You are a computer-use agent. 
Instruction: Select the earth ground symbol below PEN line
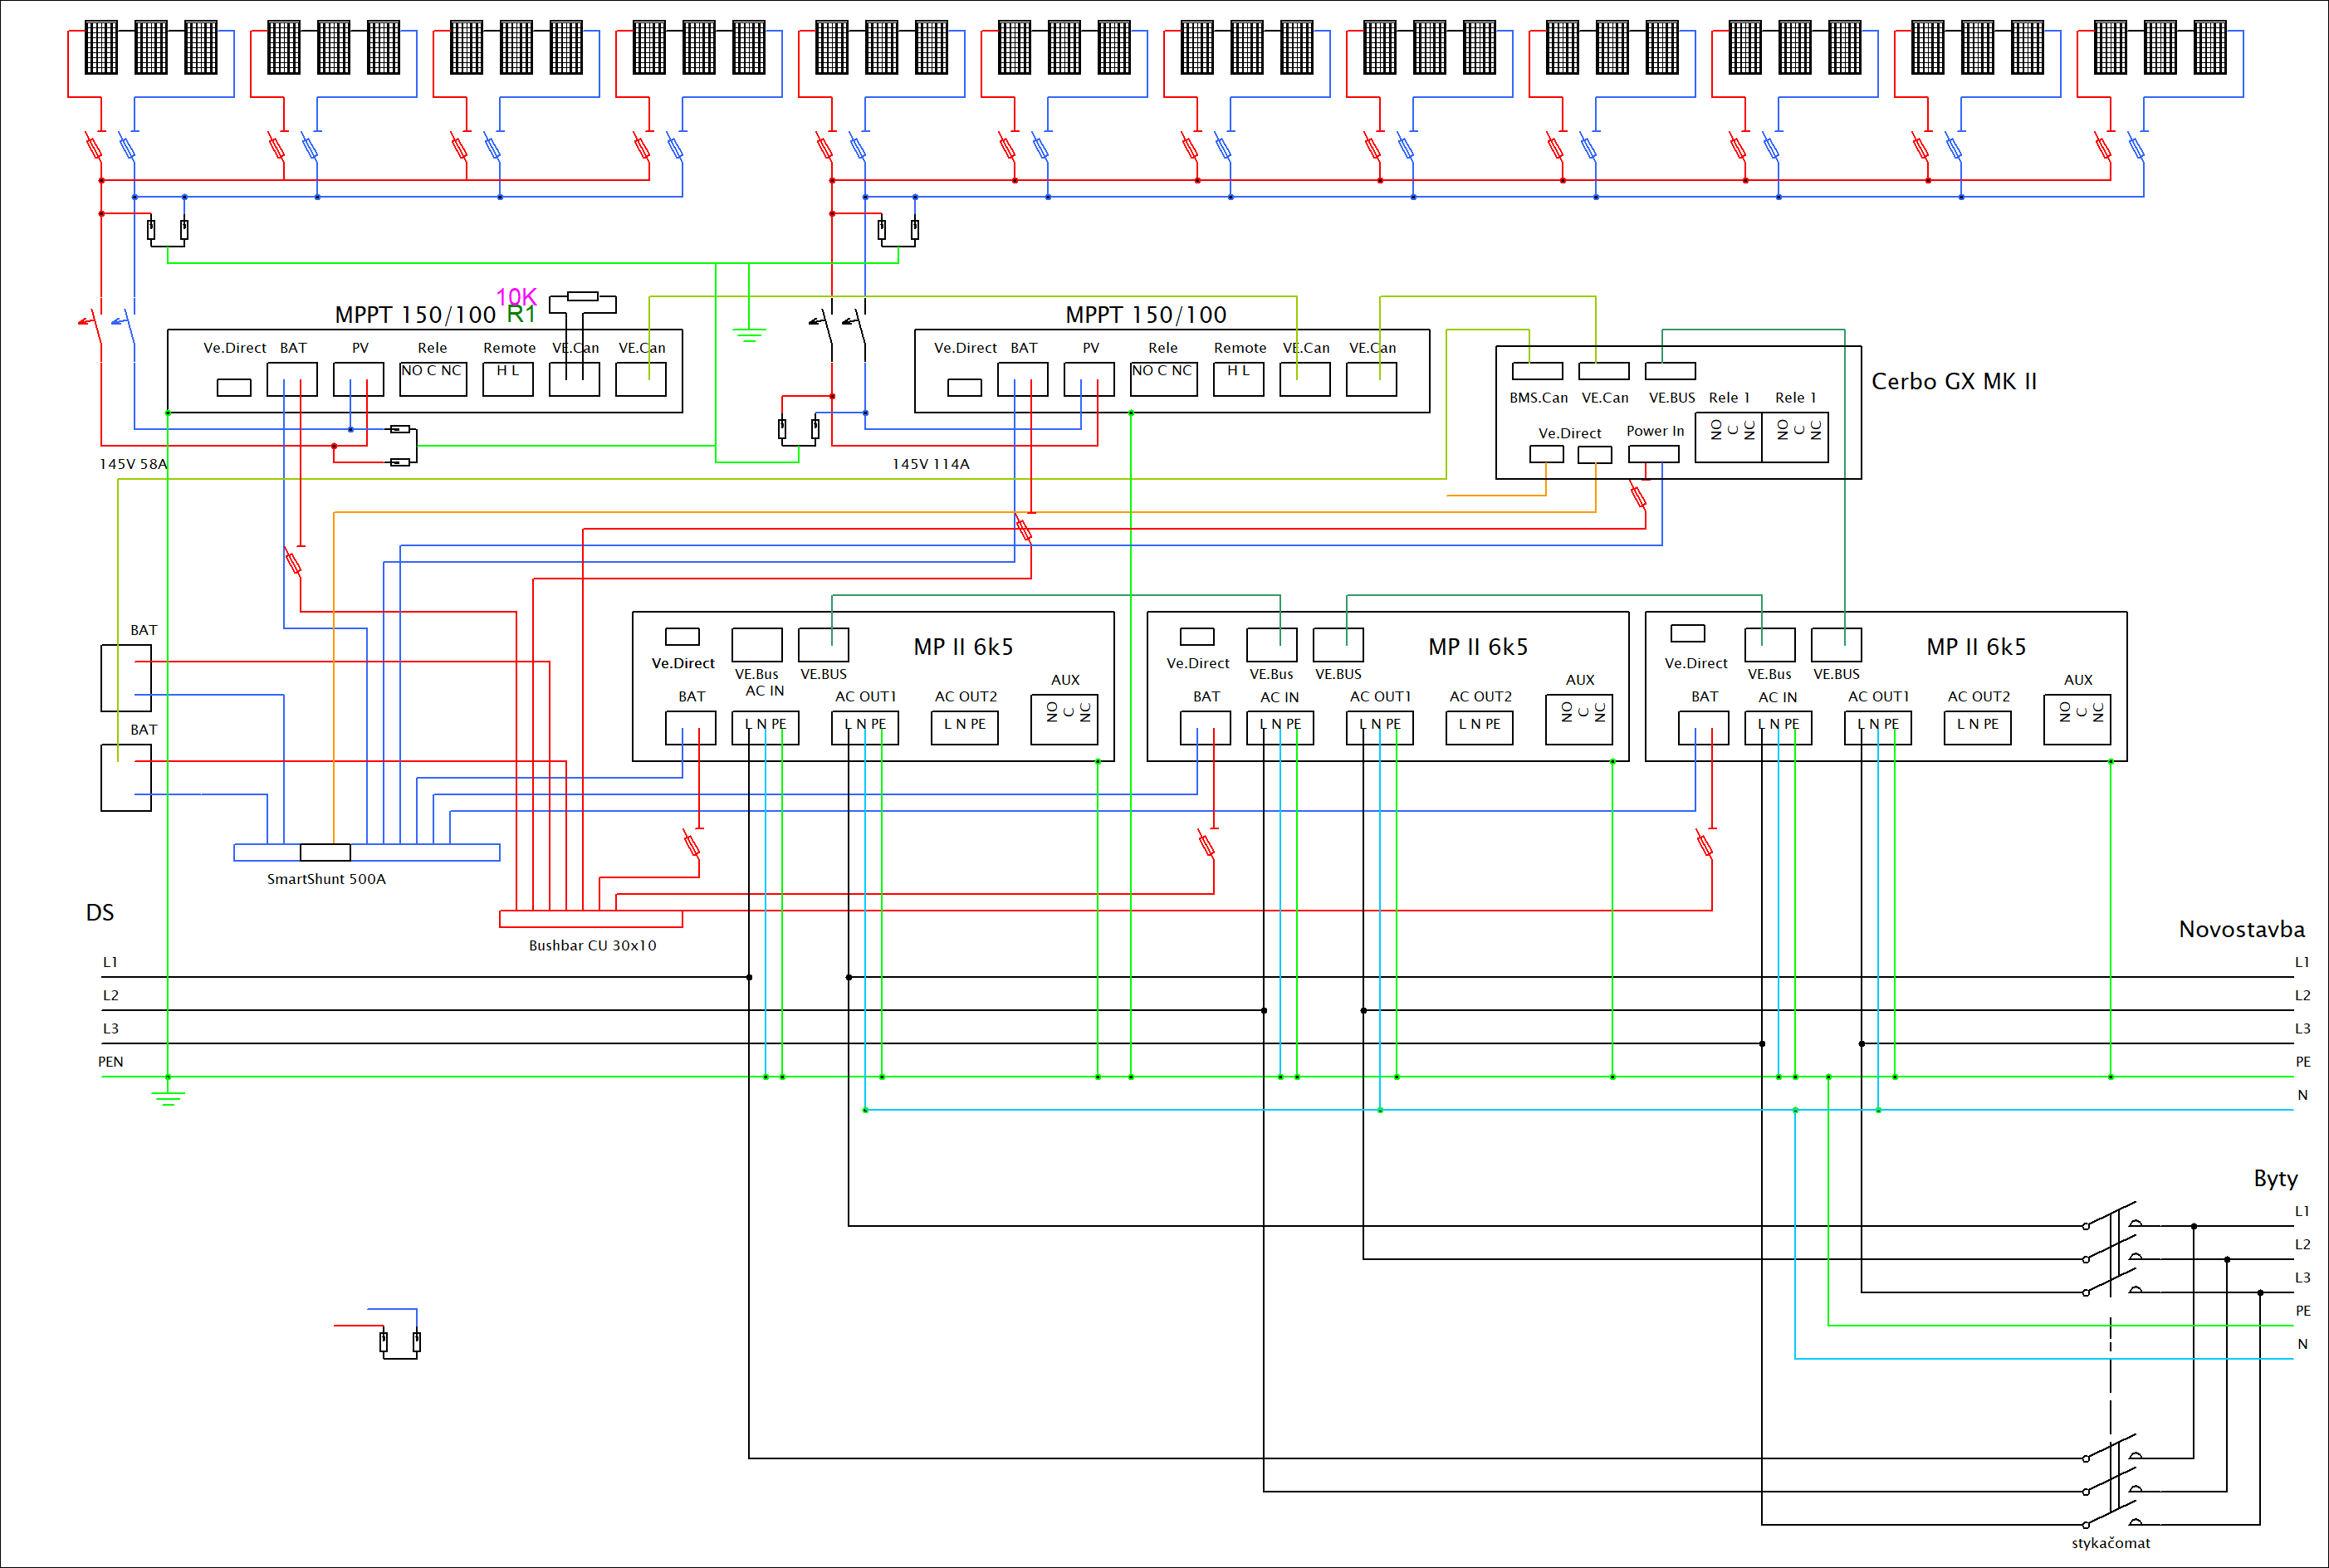pyautogui.click(x=168, y=1097)
